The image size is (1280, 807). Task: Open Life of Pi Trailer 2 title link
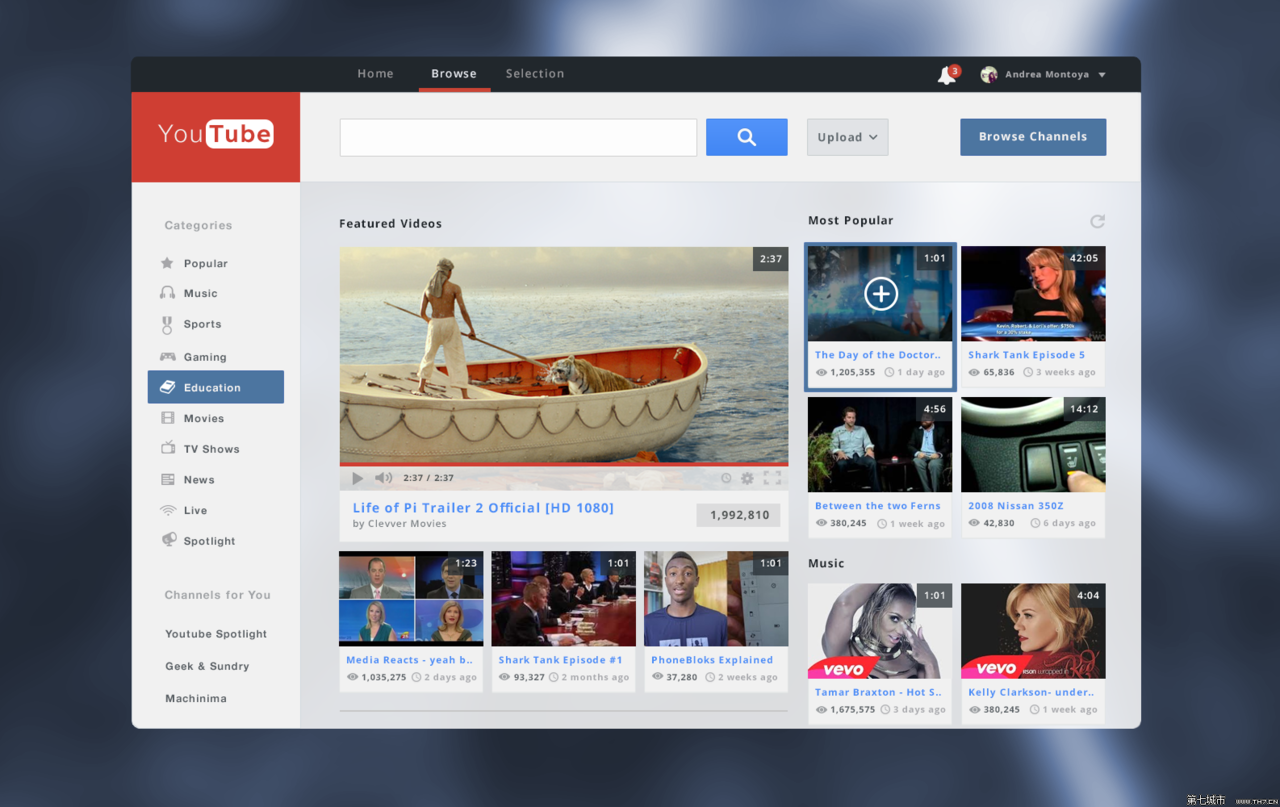pyautogui.click(x=483, y=508)
